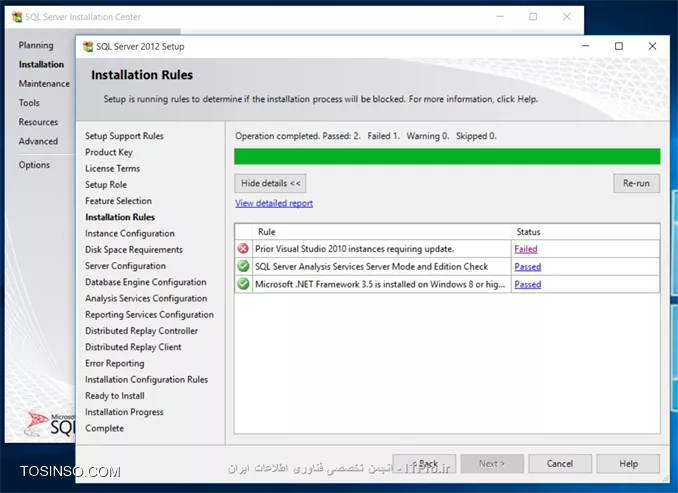Click Product Key step
The image size is (678, 493).
109,152
